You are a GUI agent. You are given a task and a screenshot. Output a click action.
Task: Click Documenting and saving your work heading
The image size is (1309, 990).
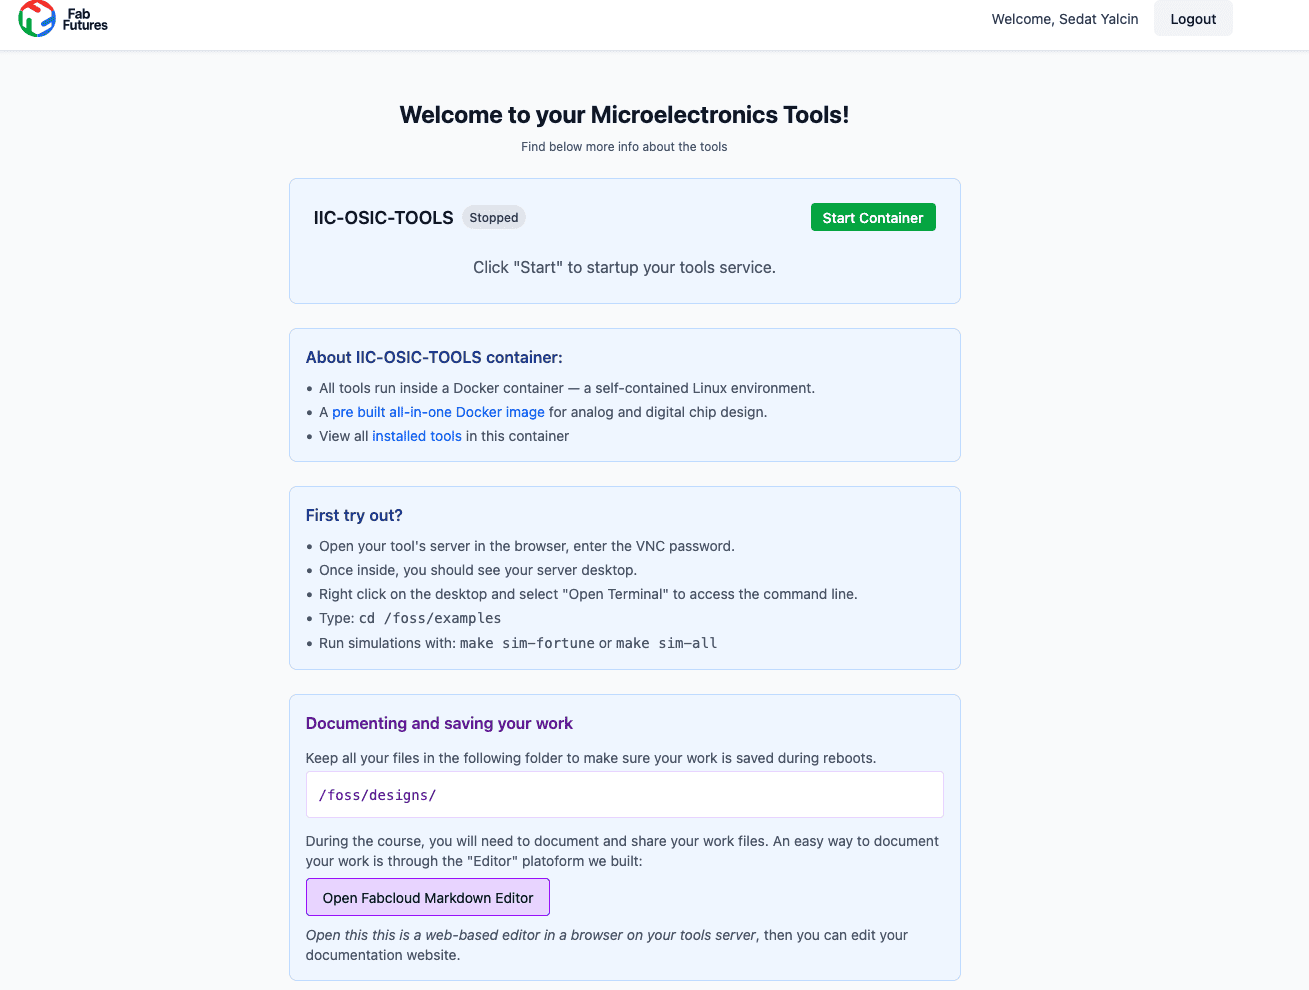point(439,723)
